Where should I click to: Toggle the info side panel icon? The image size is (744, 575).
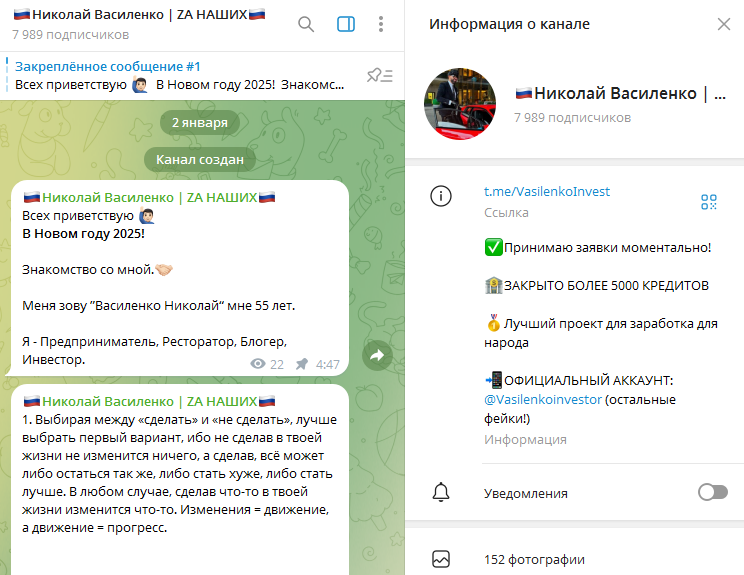pos(346,24)
